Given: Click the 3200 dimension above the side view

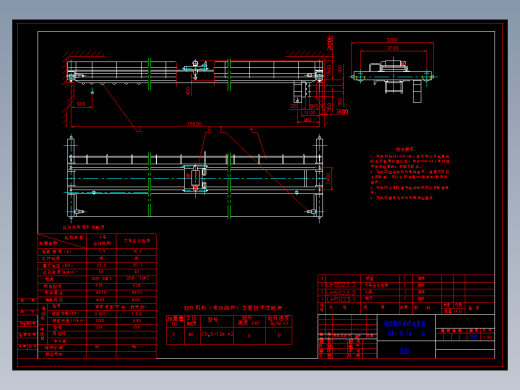Looking at the screenshot, I should click(x=392, y=40).
